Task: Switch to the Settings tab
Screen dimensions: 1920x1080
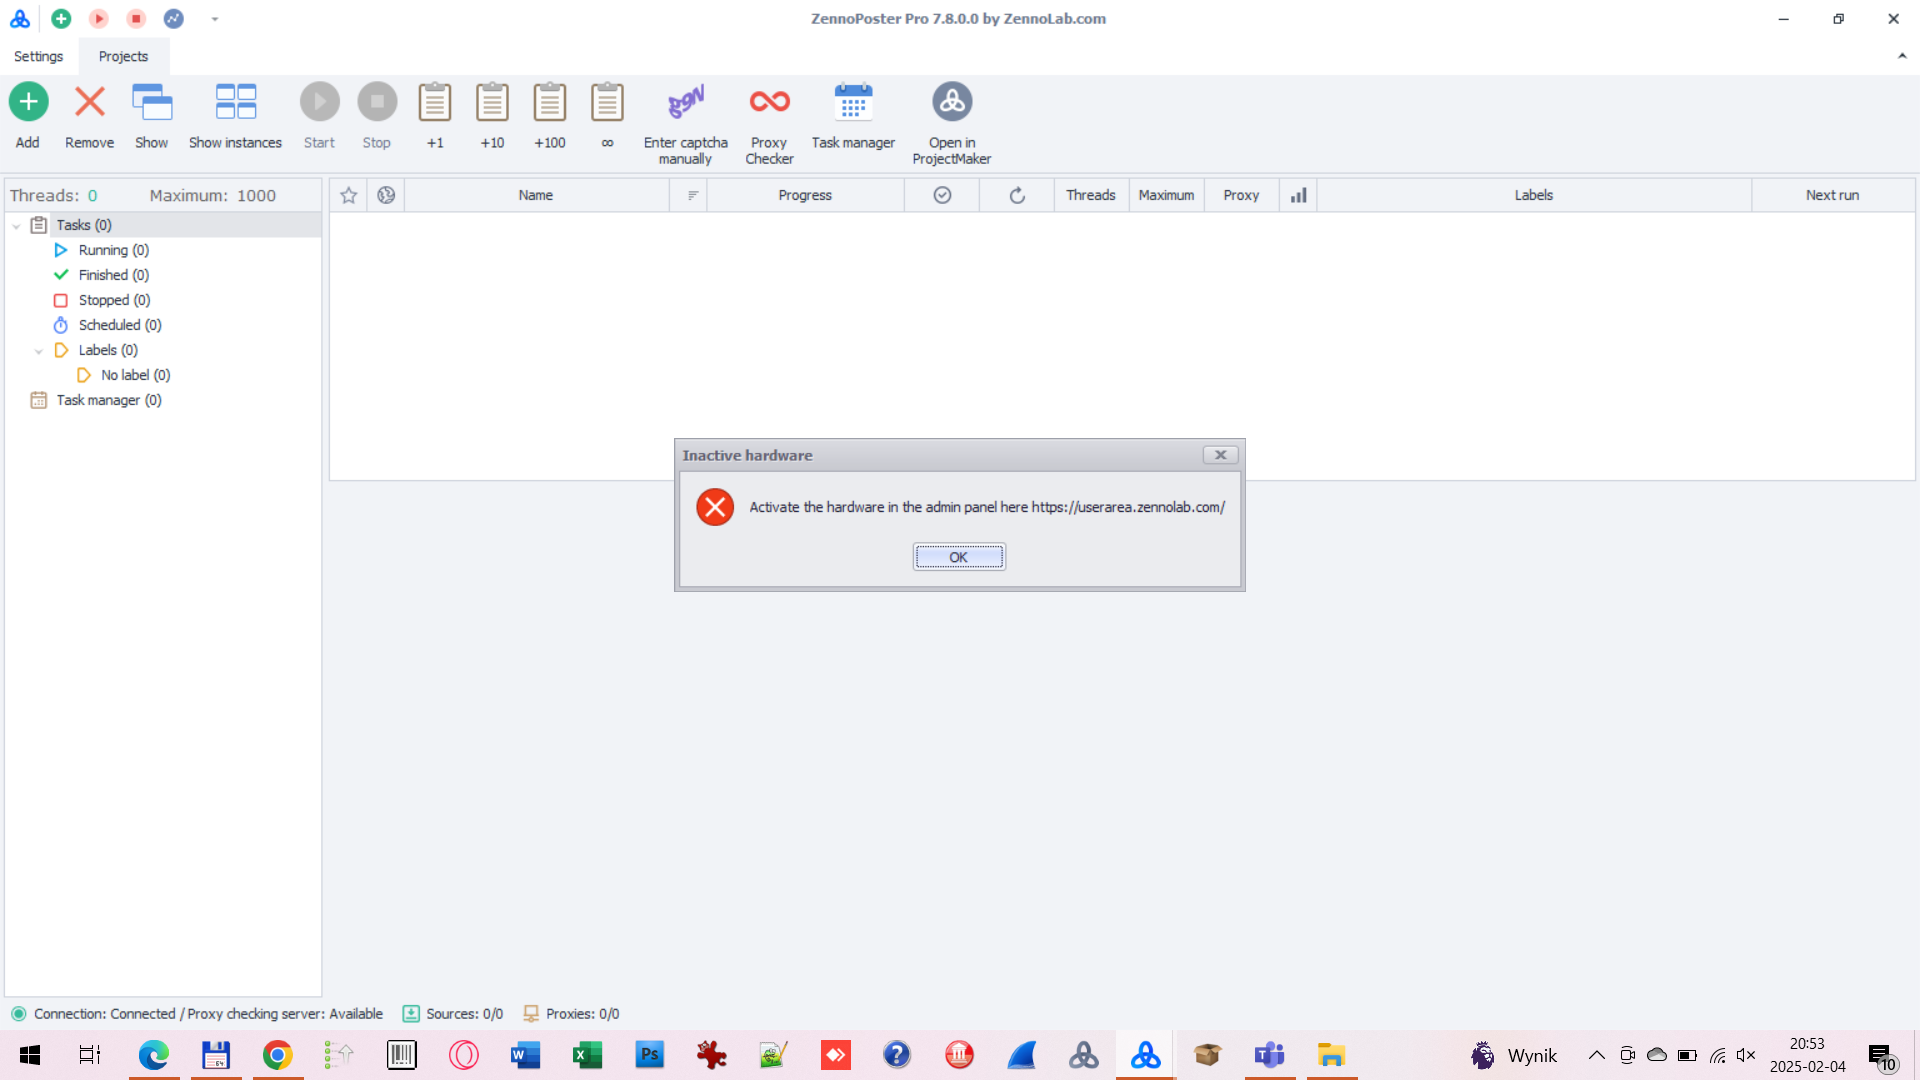Action: 38,56
